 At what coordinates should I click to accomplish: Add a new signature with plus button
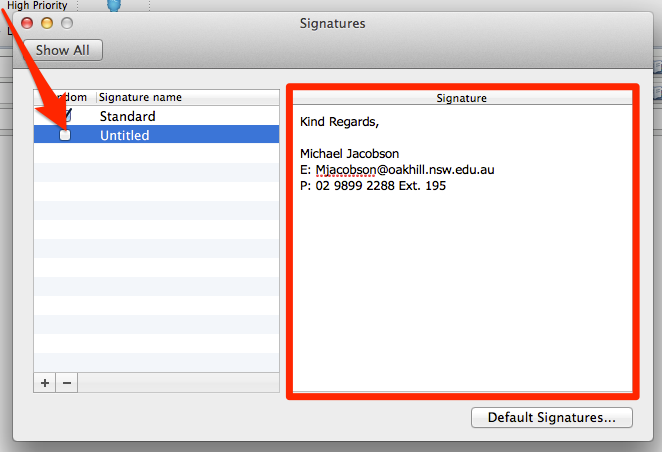click(45, 383)
